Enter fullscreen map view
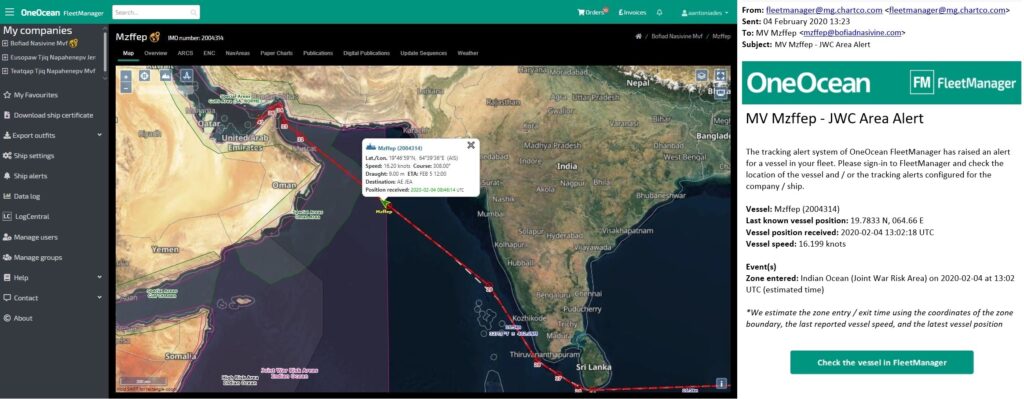The image size is (1024, 399). coord(720,76)
